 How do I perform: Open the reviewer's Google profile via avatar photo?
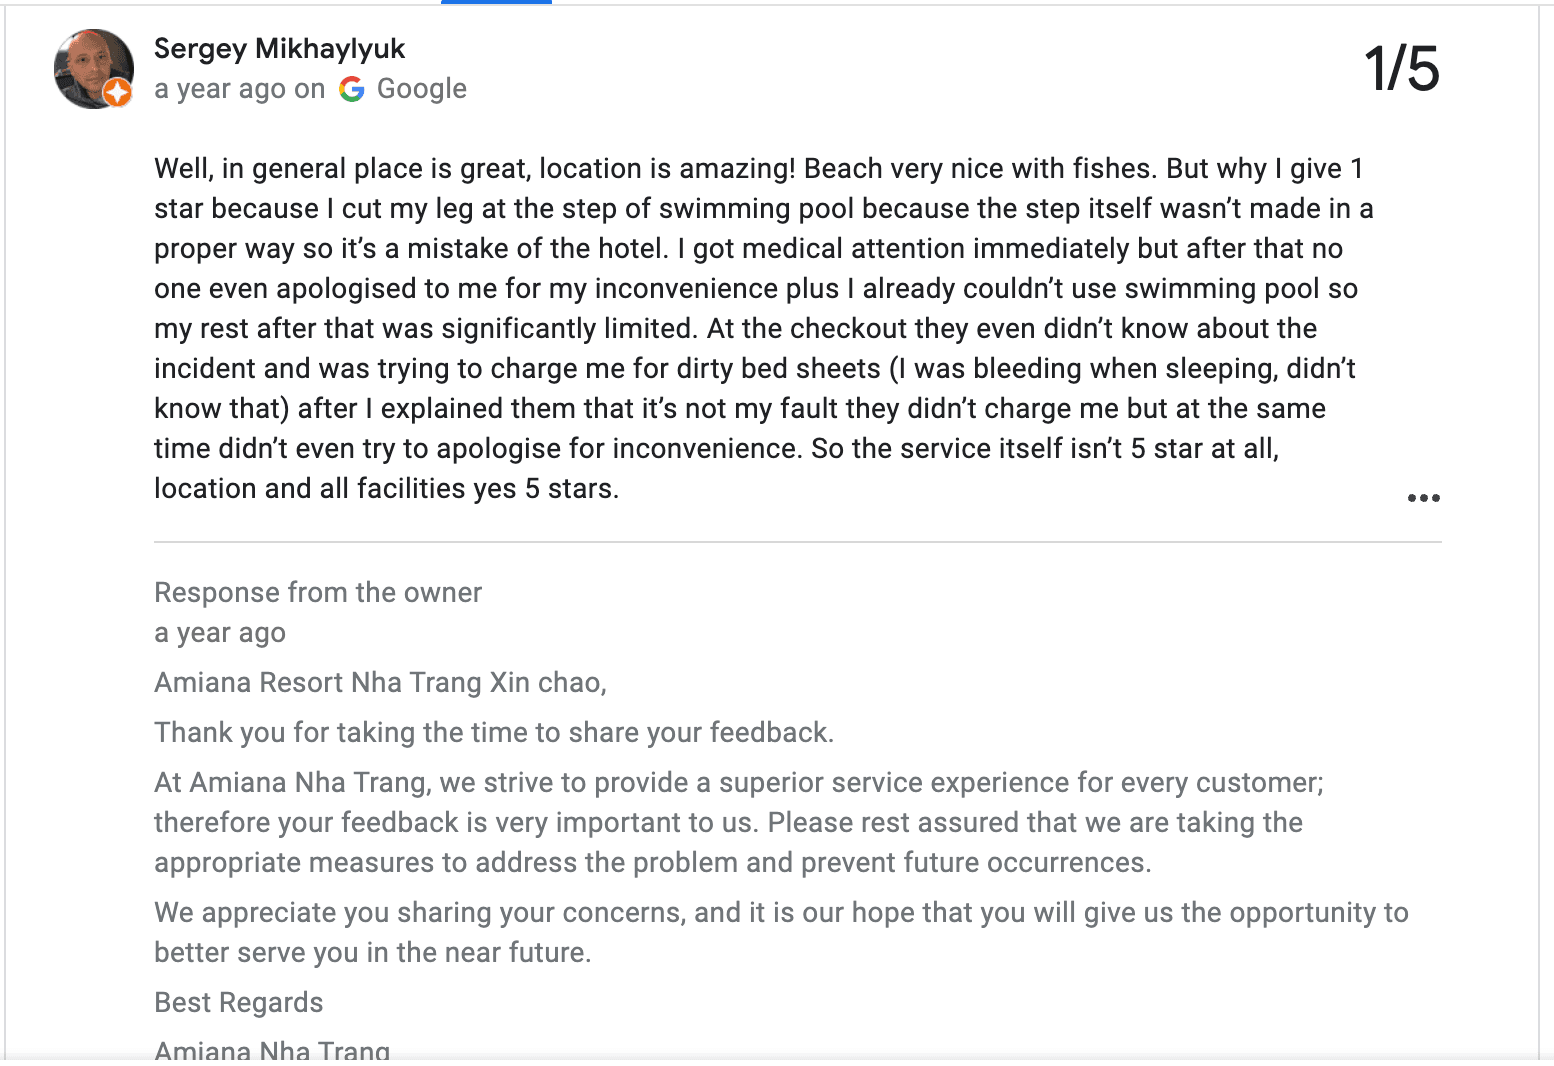pyautogui.click(x=93, y=69)
